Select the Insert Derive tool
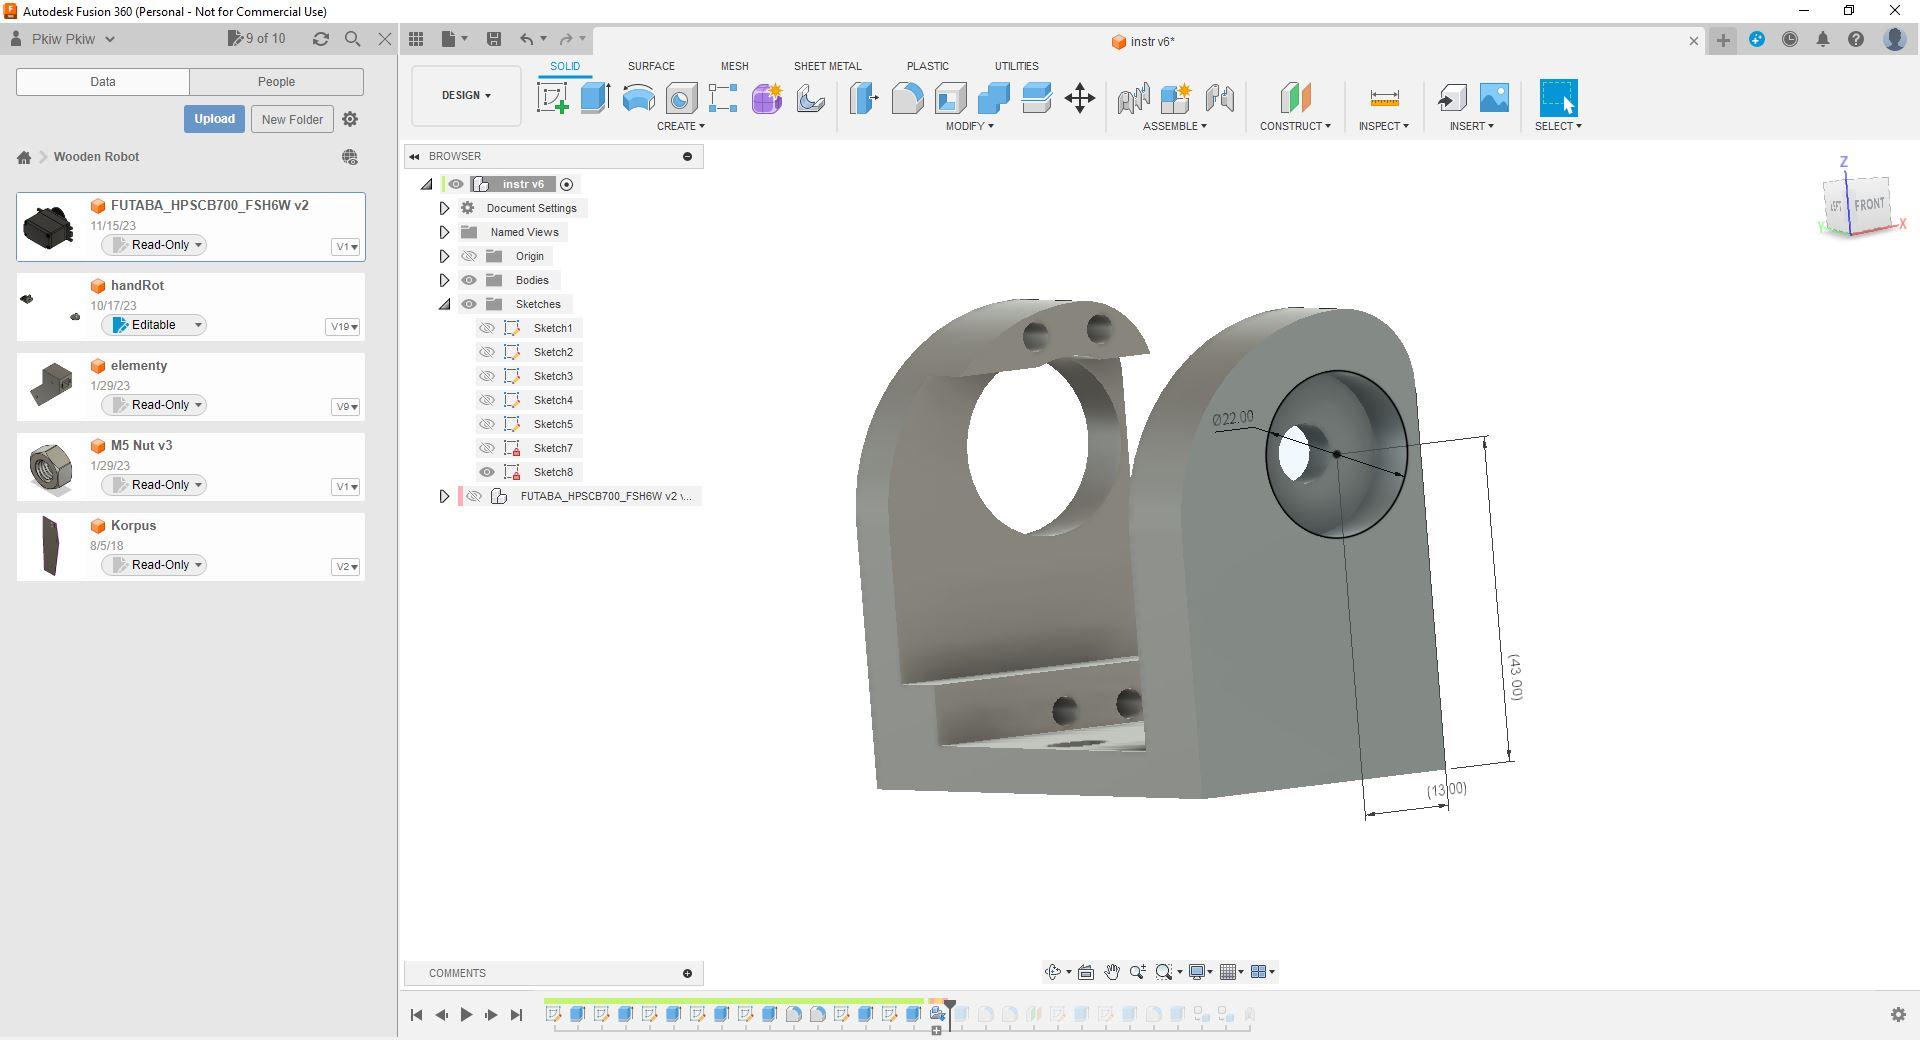Screen dimensions: 1920x1040 coord(1451,98)
